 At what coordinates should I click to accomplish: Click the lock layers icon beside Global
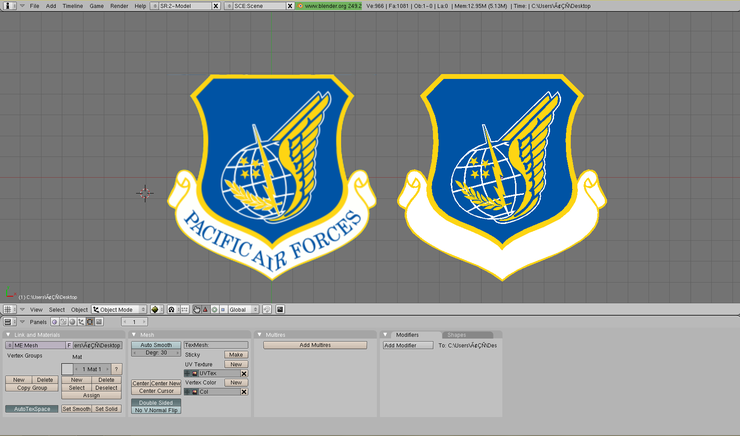pyautogui.click(x=267, y=310)
